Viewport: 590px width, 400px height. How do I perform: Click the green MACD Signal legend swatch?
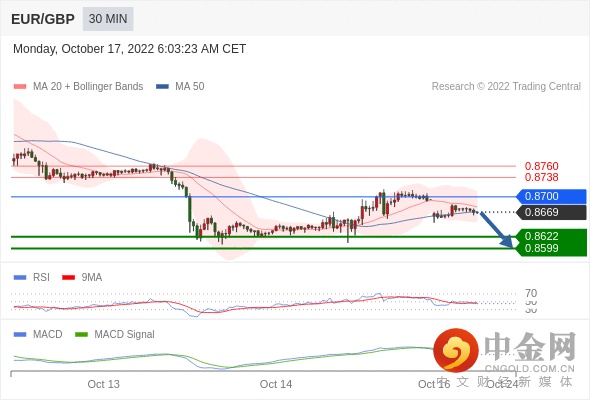tap(81, 335)
